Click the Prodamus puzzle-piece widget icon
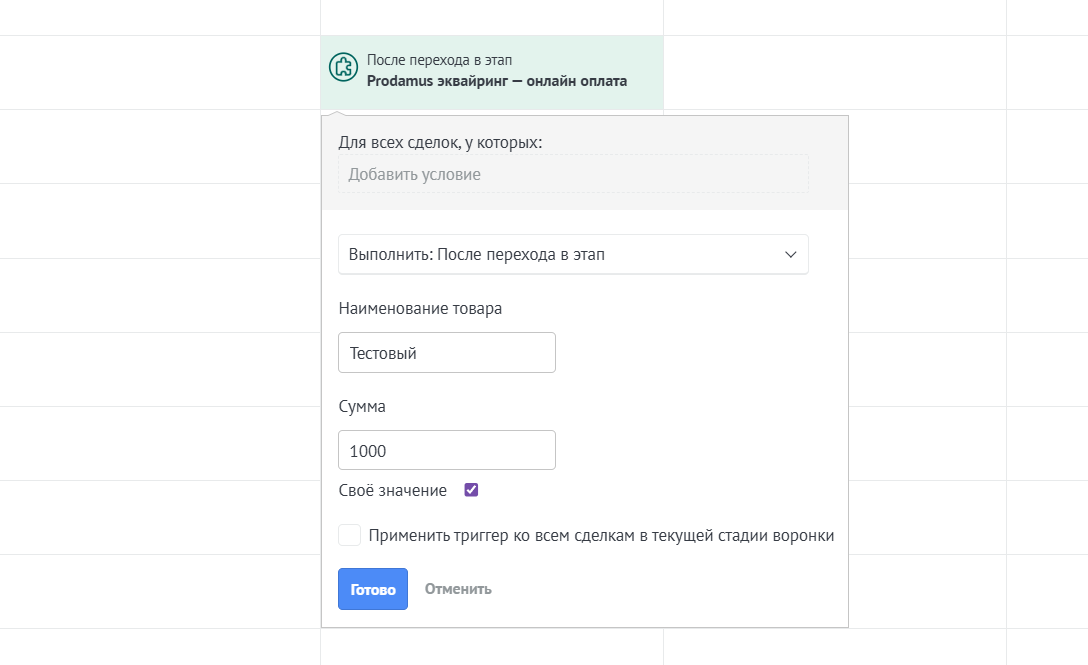 pyautogui.click(x=343, y=67)
